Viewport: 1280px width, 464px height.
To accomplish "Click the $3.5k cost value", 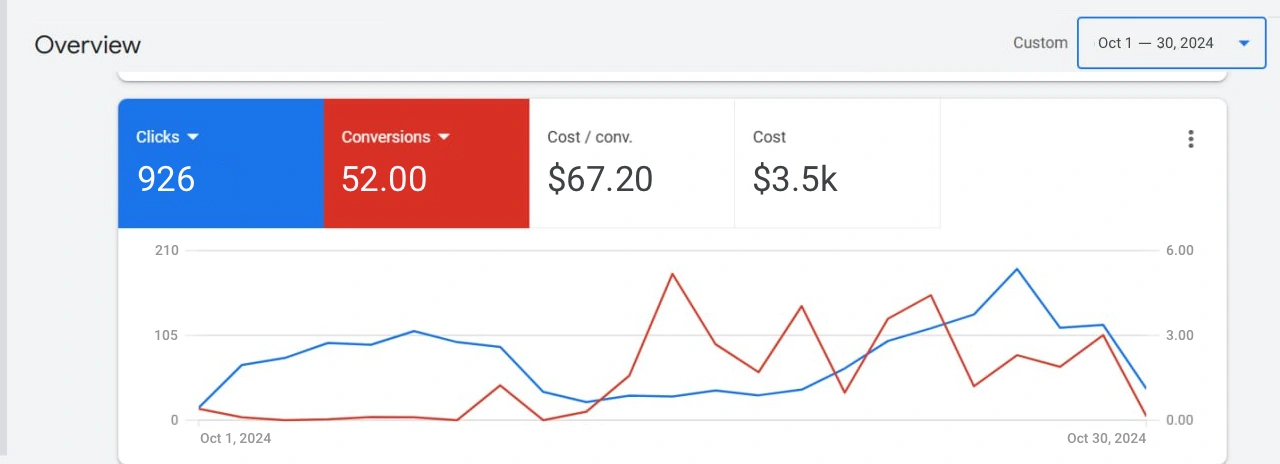I will coord(795,179).
